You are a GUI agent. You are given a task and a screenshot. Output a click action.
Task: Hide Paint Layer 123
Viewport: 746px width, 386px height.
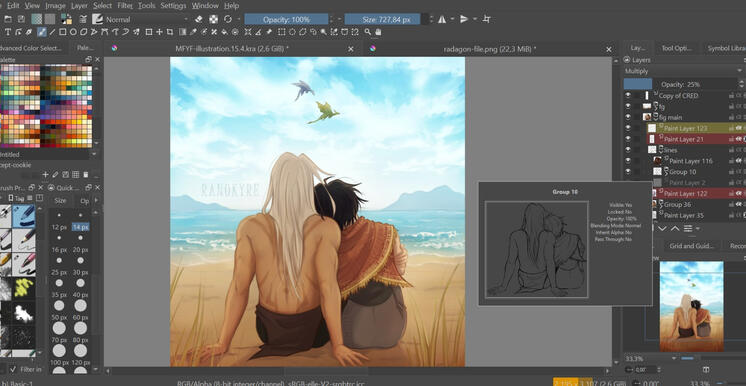pyautogui.click(x=628, y=128)
